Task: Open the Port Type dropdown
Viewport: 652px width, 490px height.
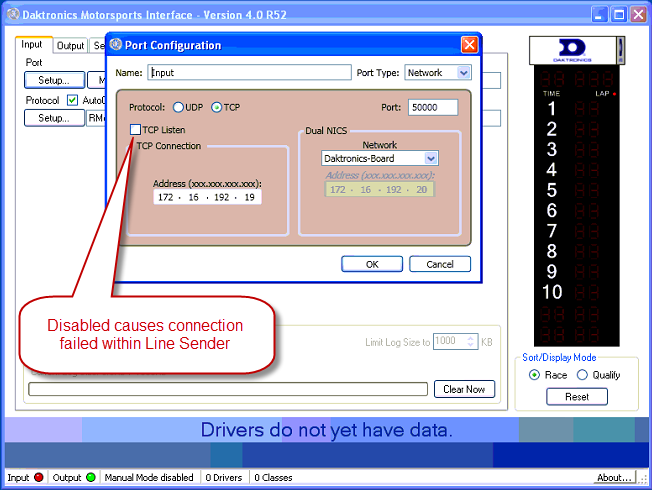Action: click(x=463, y=72)
